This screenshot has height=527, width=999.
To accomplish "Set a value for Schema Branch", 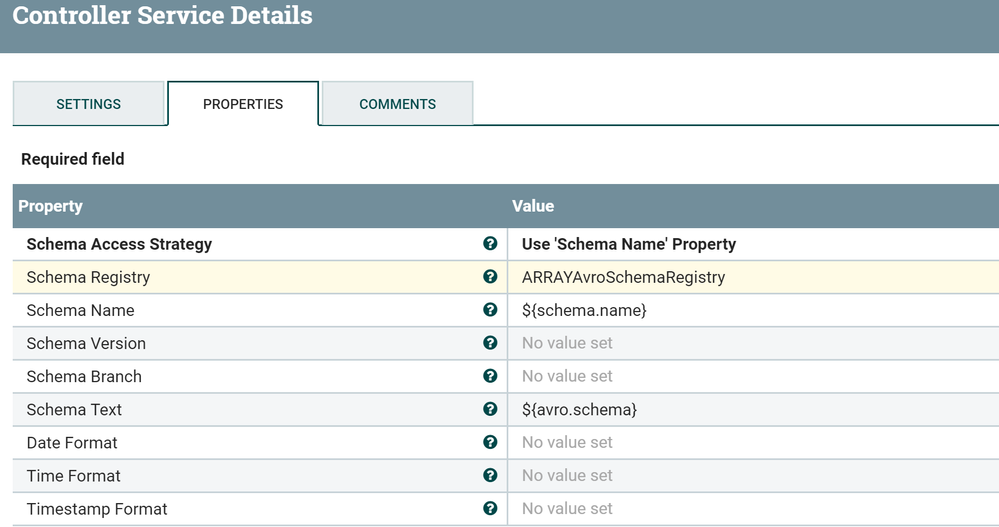I will (567, 376).
